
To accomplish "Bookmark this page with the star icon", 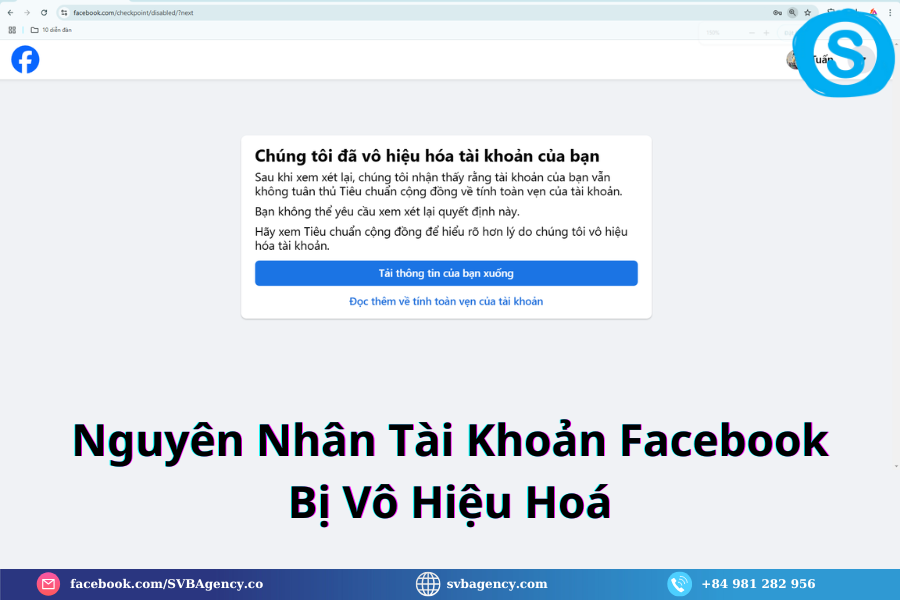I will [808, 13].
